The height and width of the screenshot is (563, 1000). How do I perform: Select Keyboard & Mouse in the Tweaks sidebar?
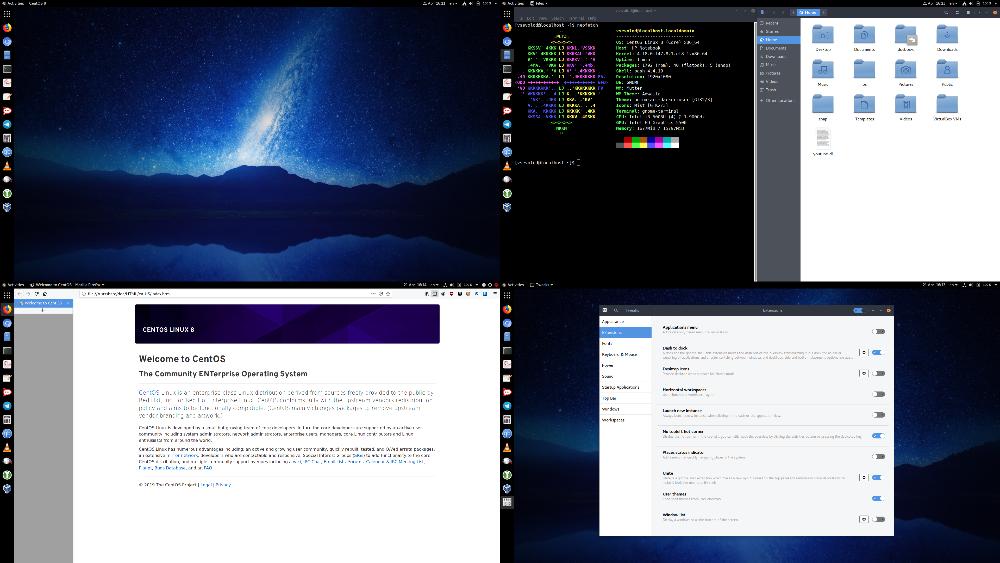(626, 355)
